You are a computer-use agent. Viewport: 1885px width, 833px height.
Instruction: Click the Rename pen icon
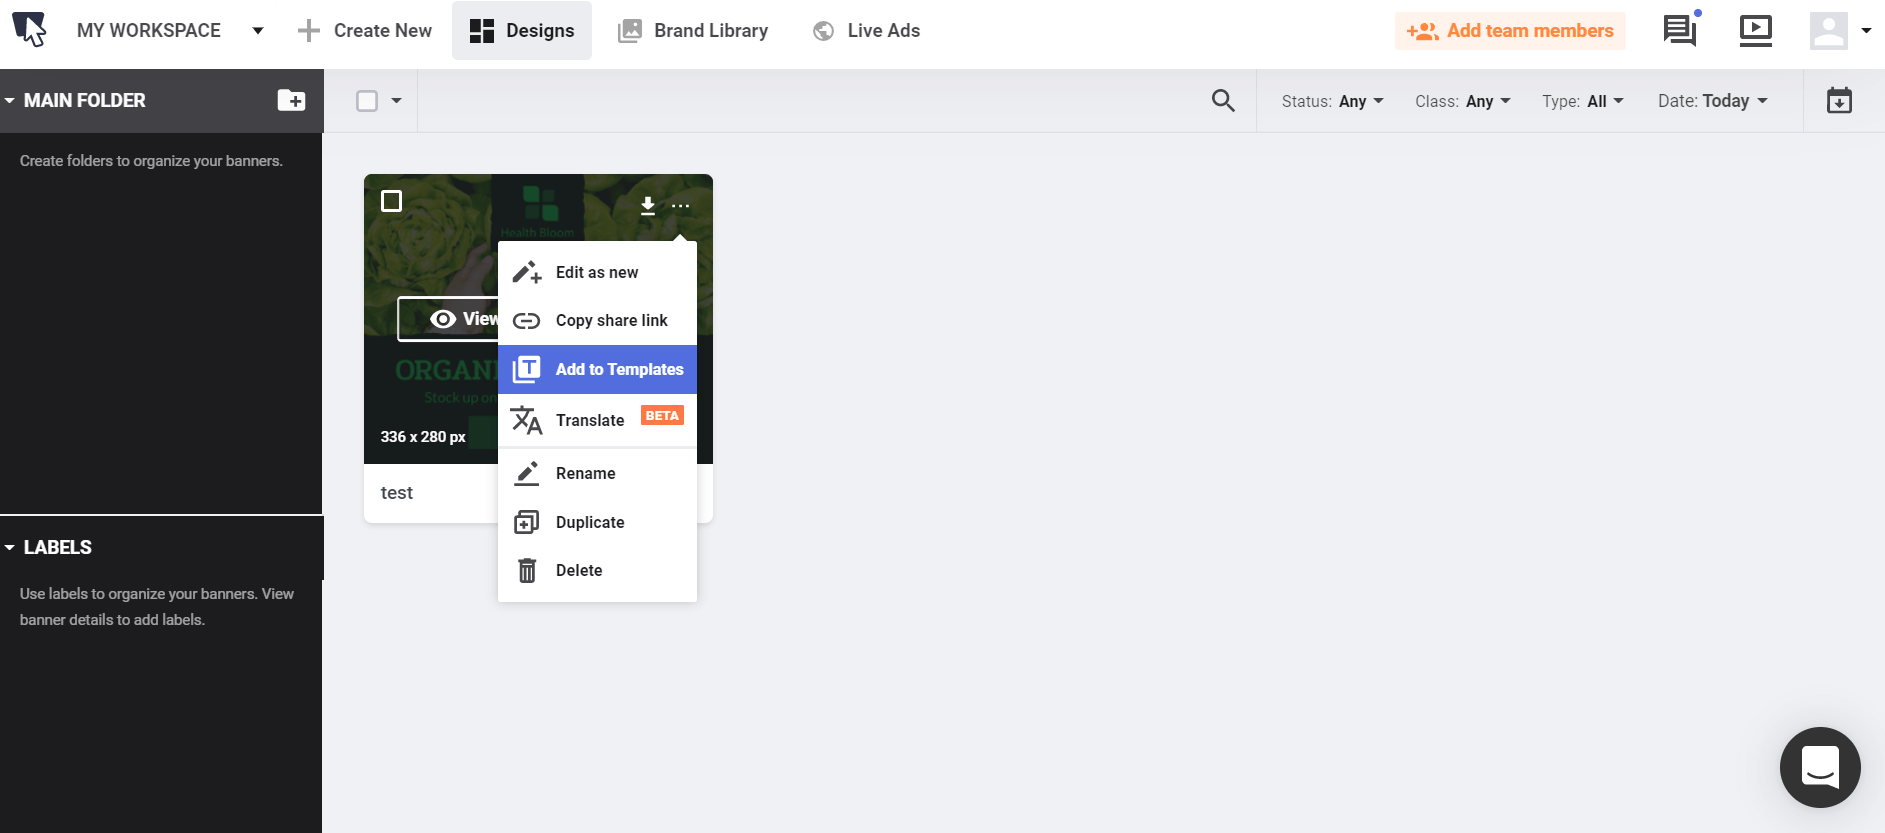(527, 473)
